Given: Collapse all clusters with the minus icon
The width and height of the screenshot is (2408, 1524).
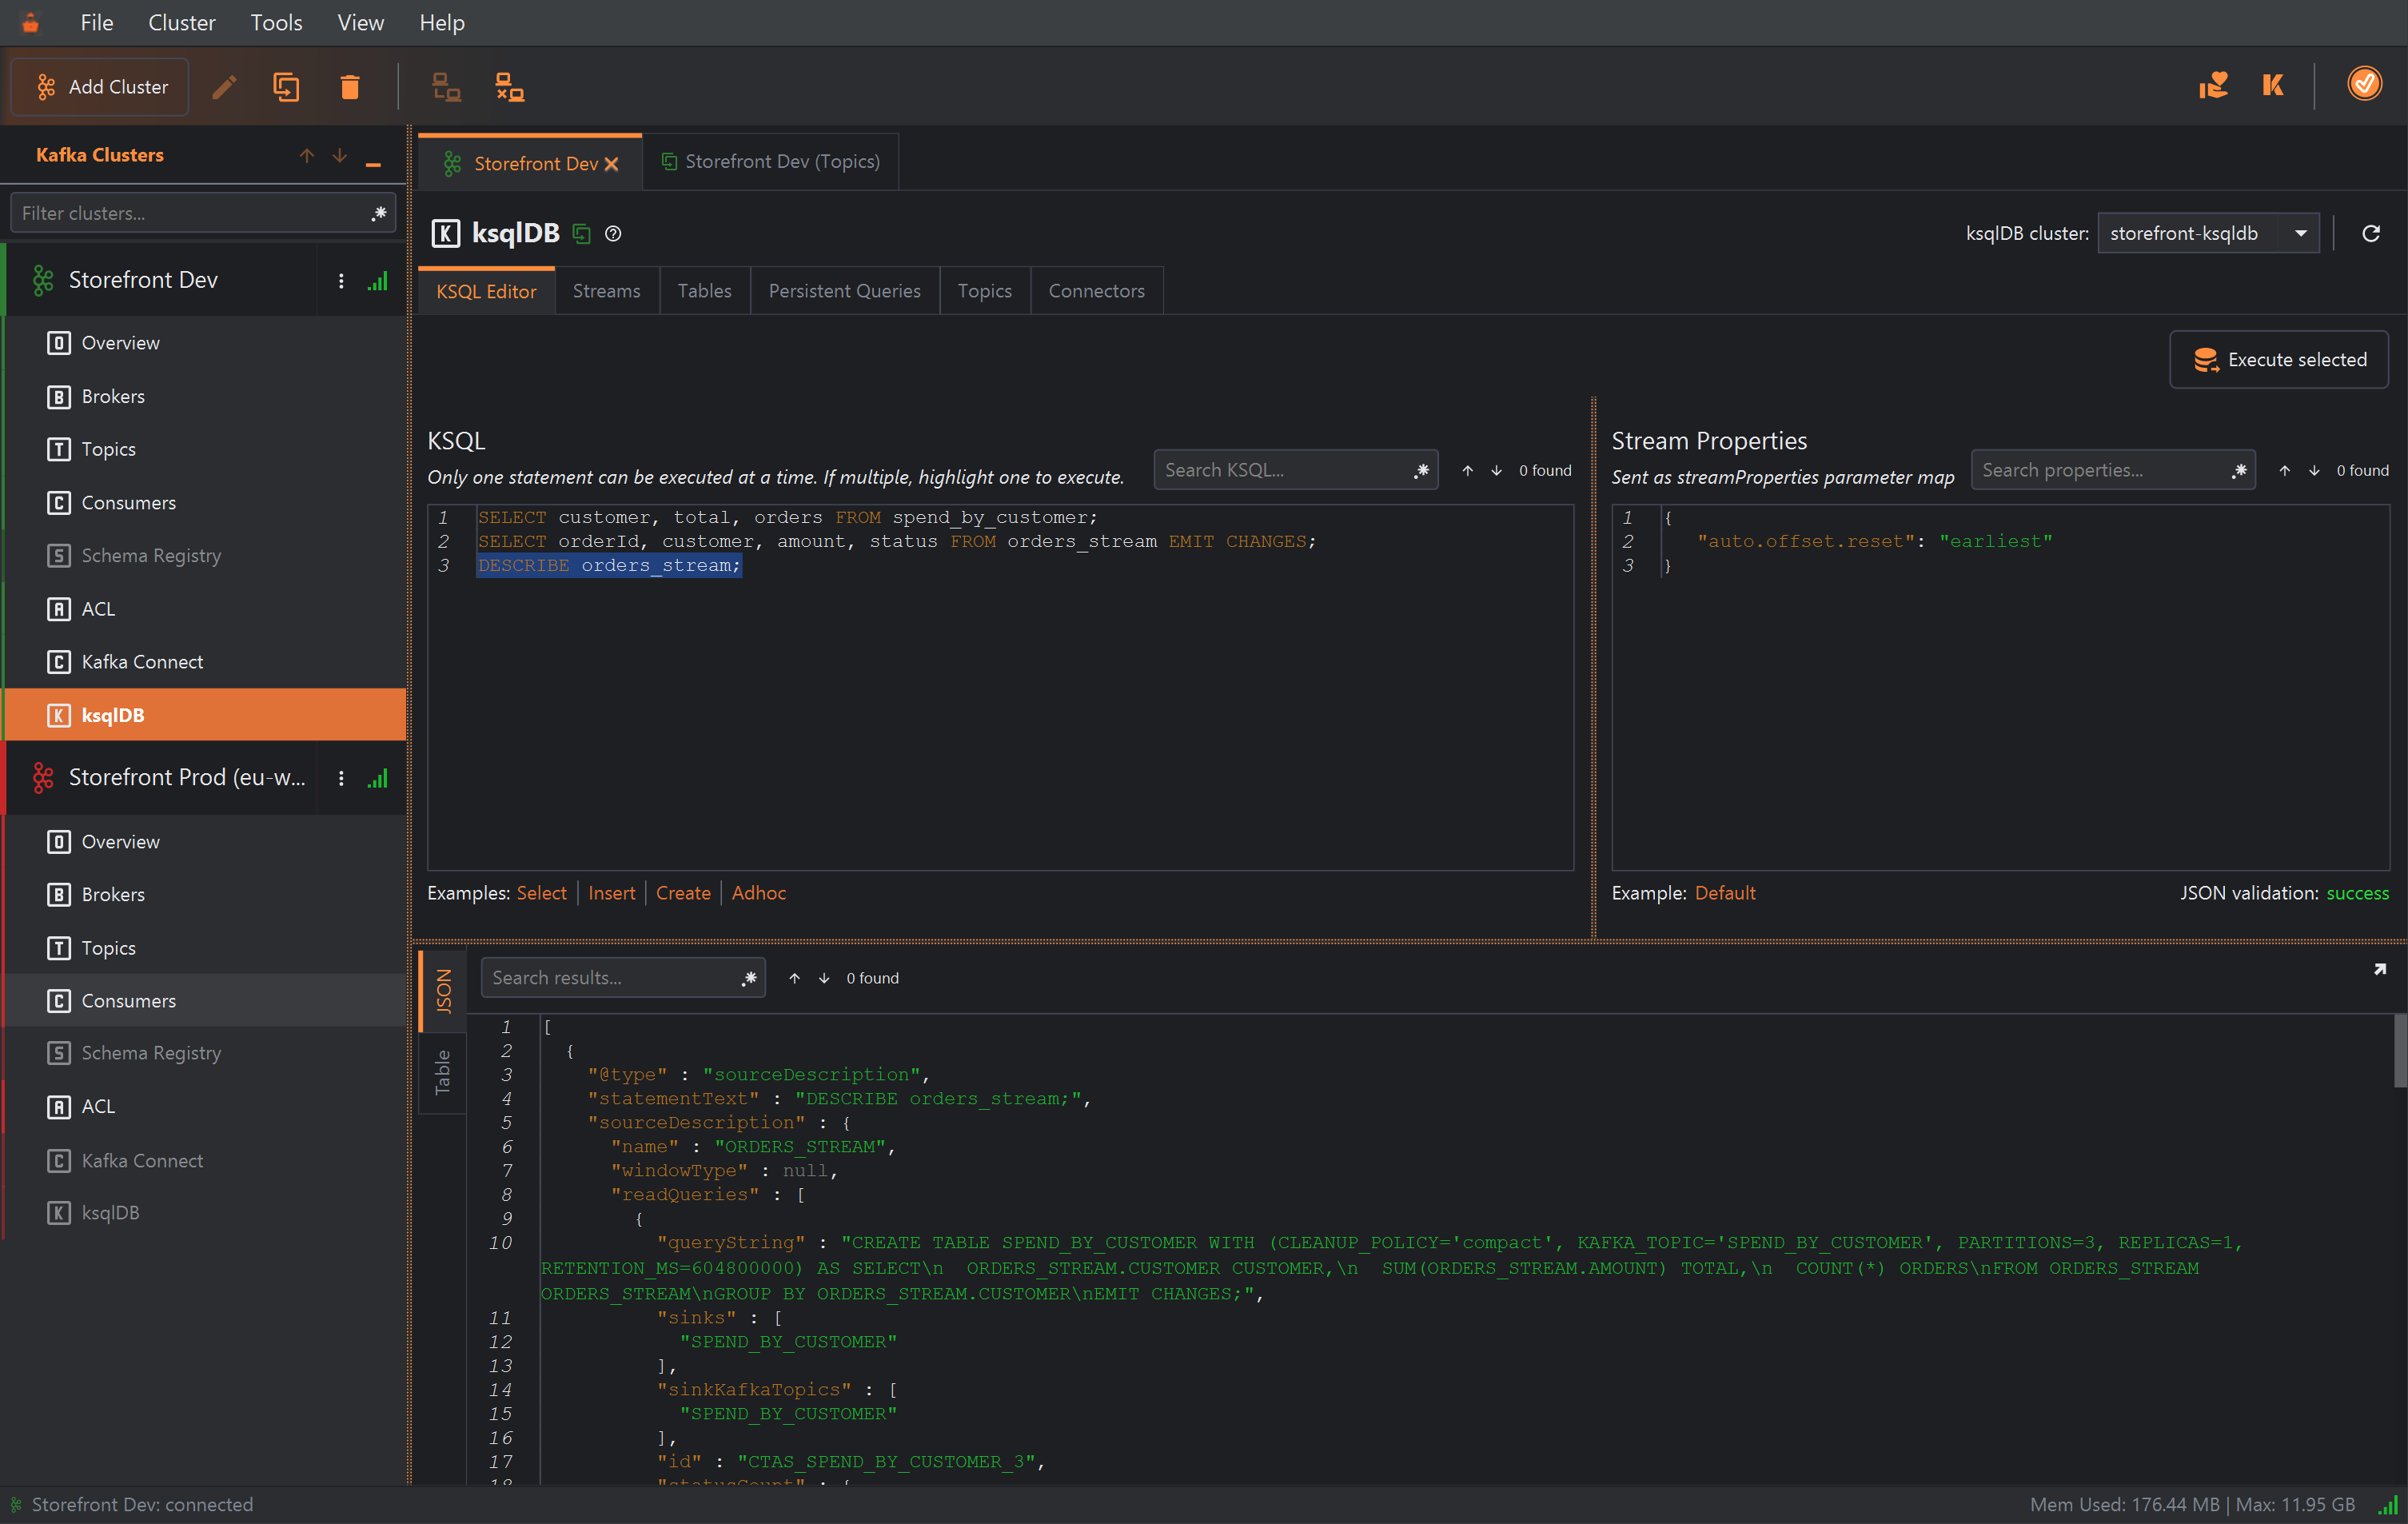Looking at the screenshot, I should point(373,164).
